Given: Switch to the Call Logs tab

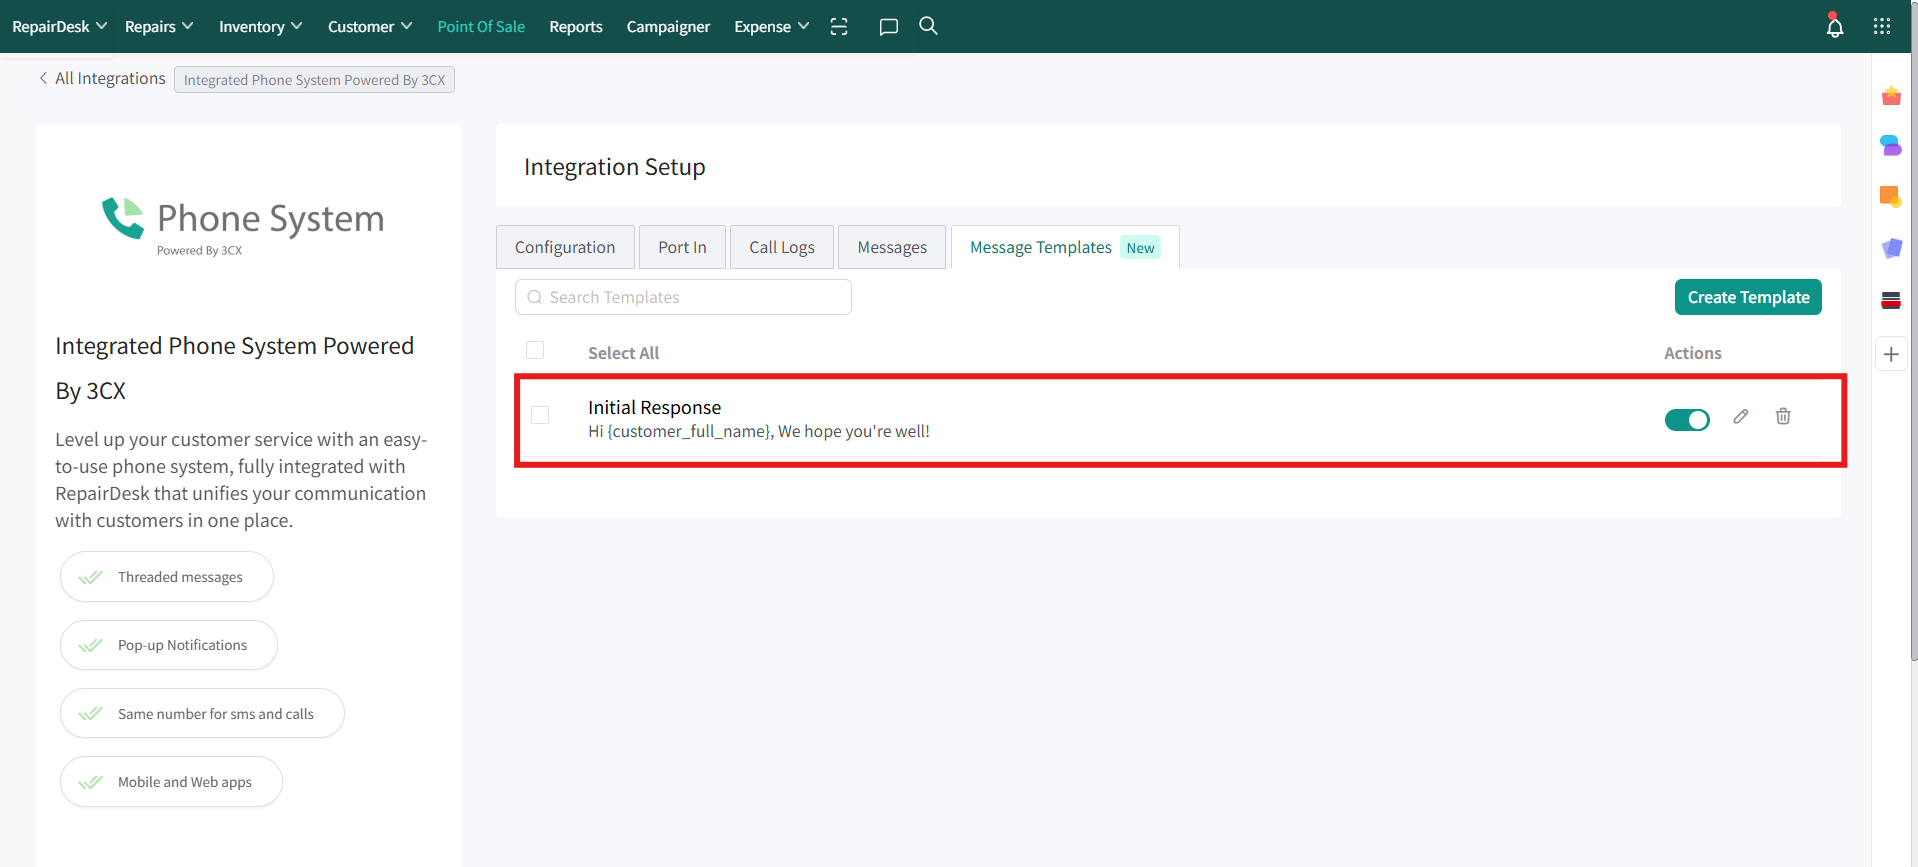Looking at the screenshot, I should click(782, 247).
